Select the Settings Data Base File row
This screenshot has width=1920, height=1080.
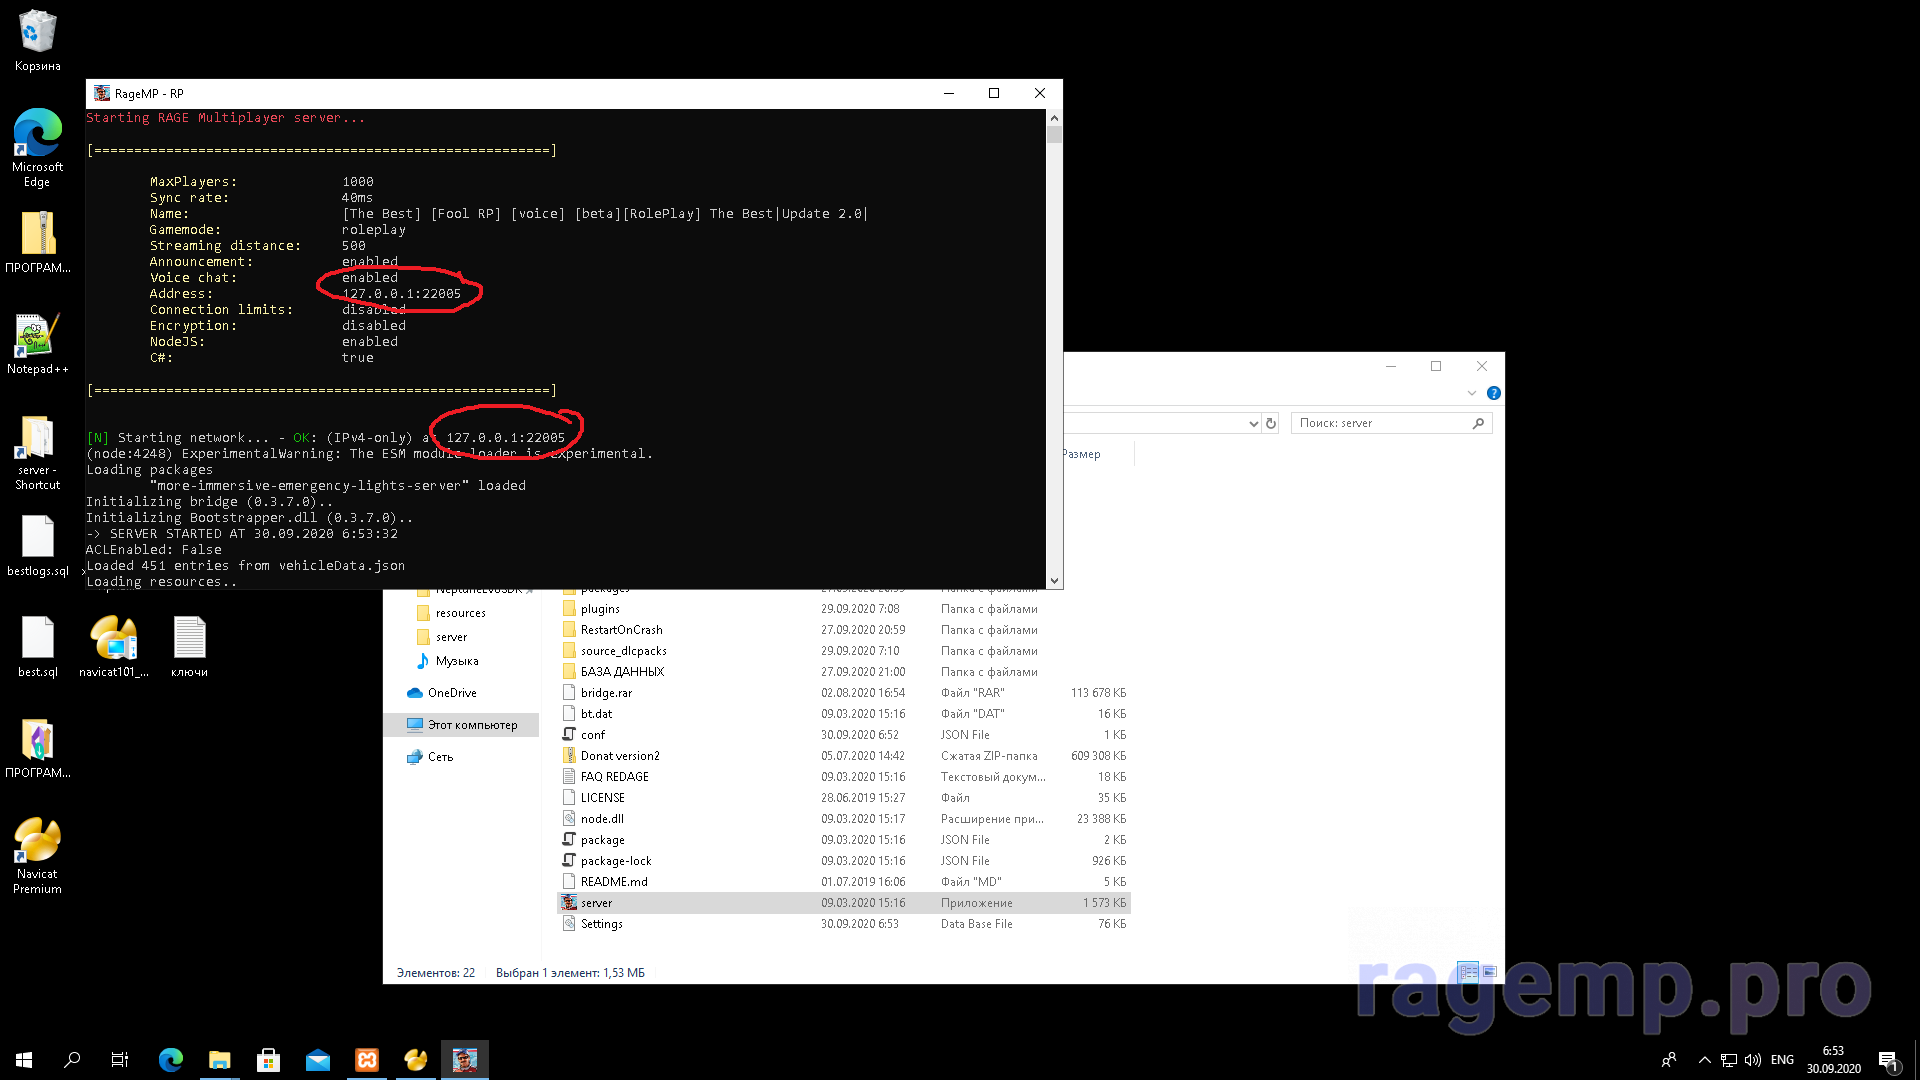(x=844, y=924)
